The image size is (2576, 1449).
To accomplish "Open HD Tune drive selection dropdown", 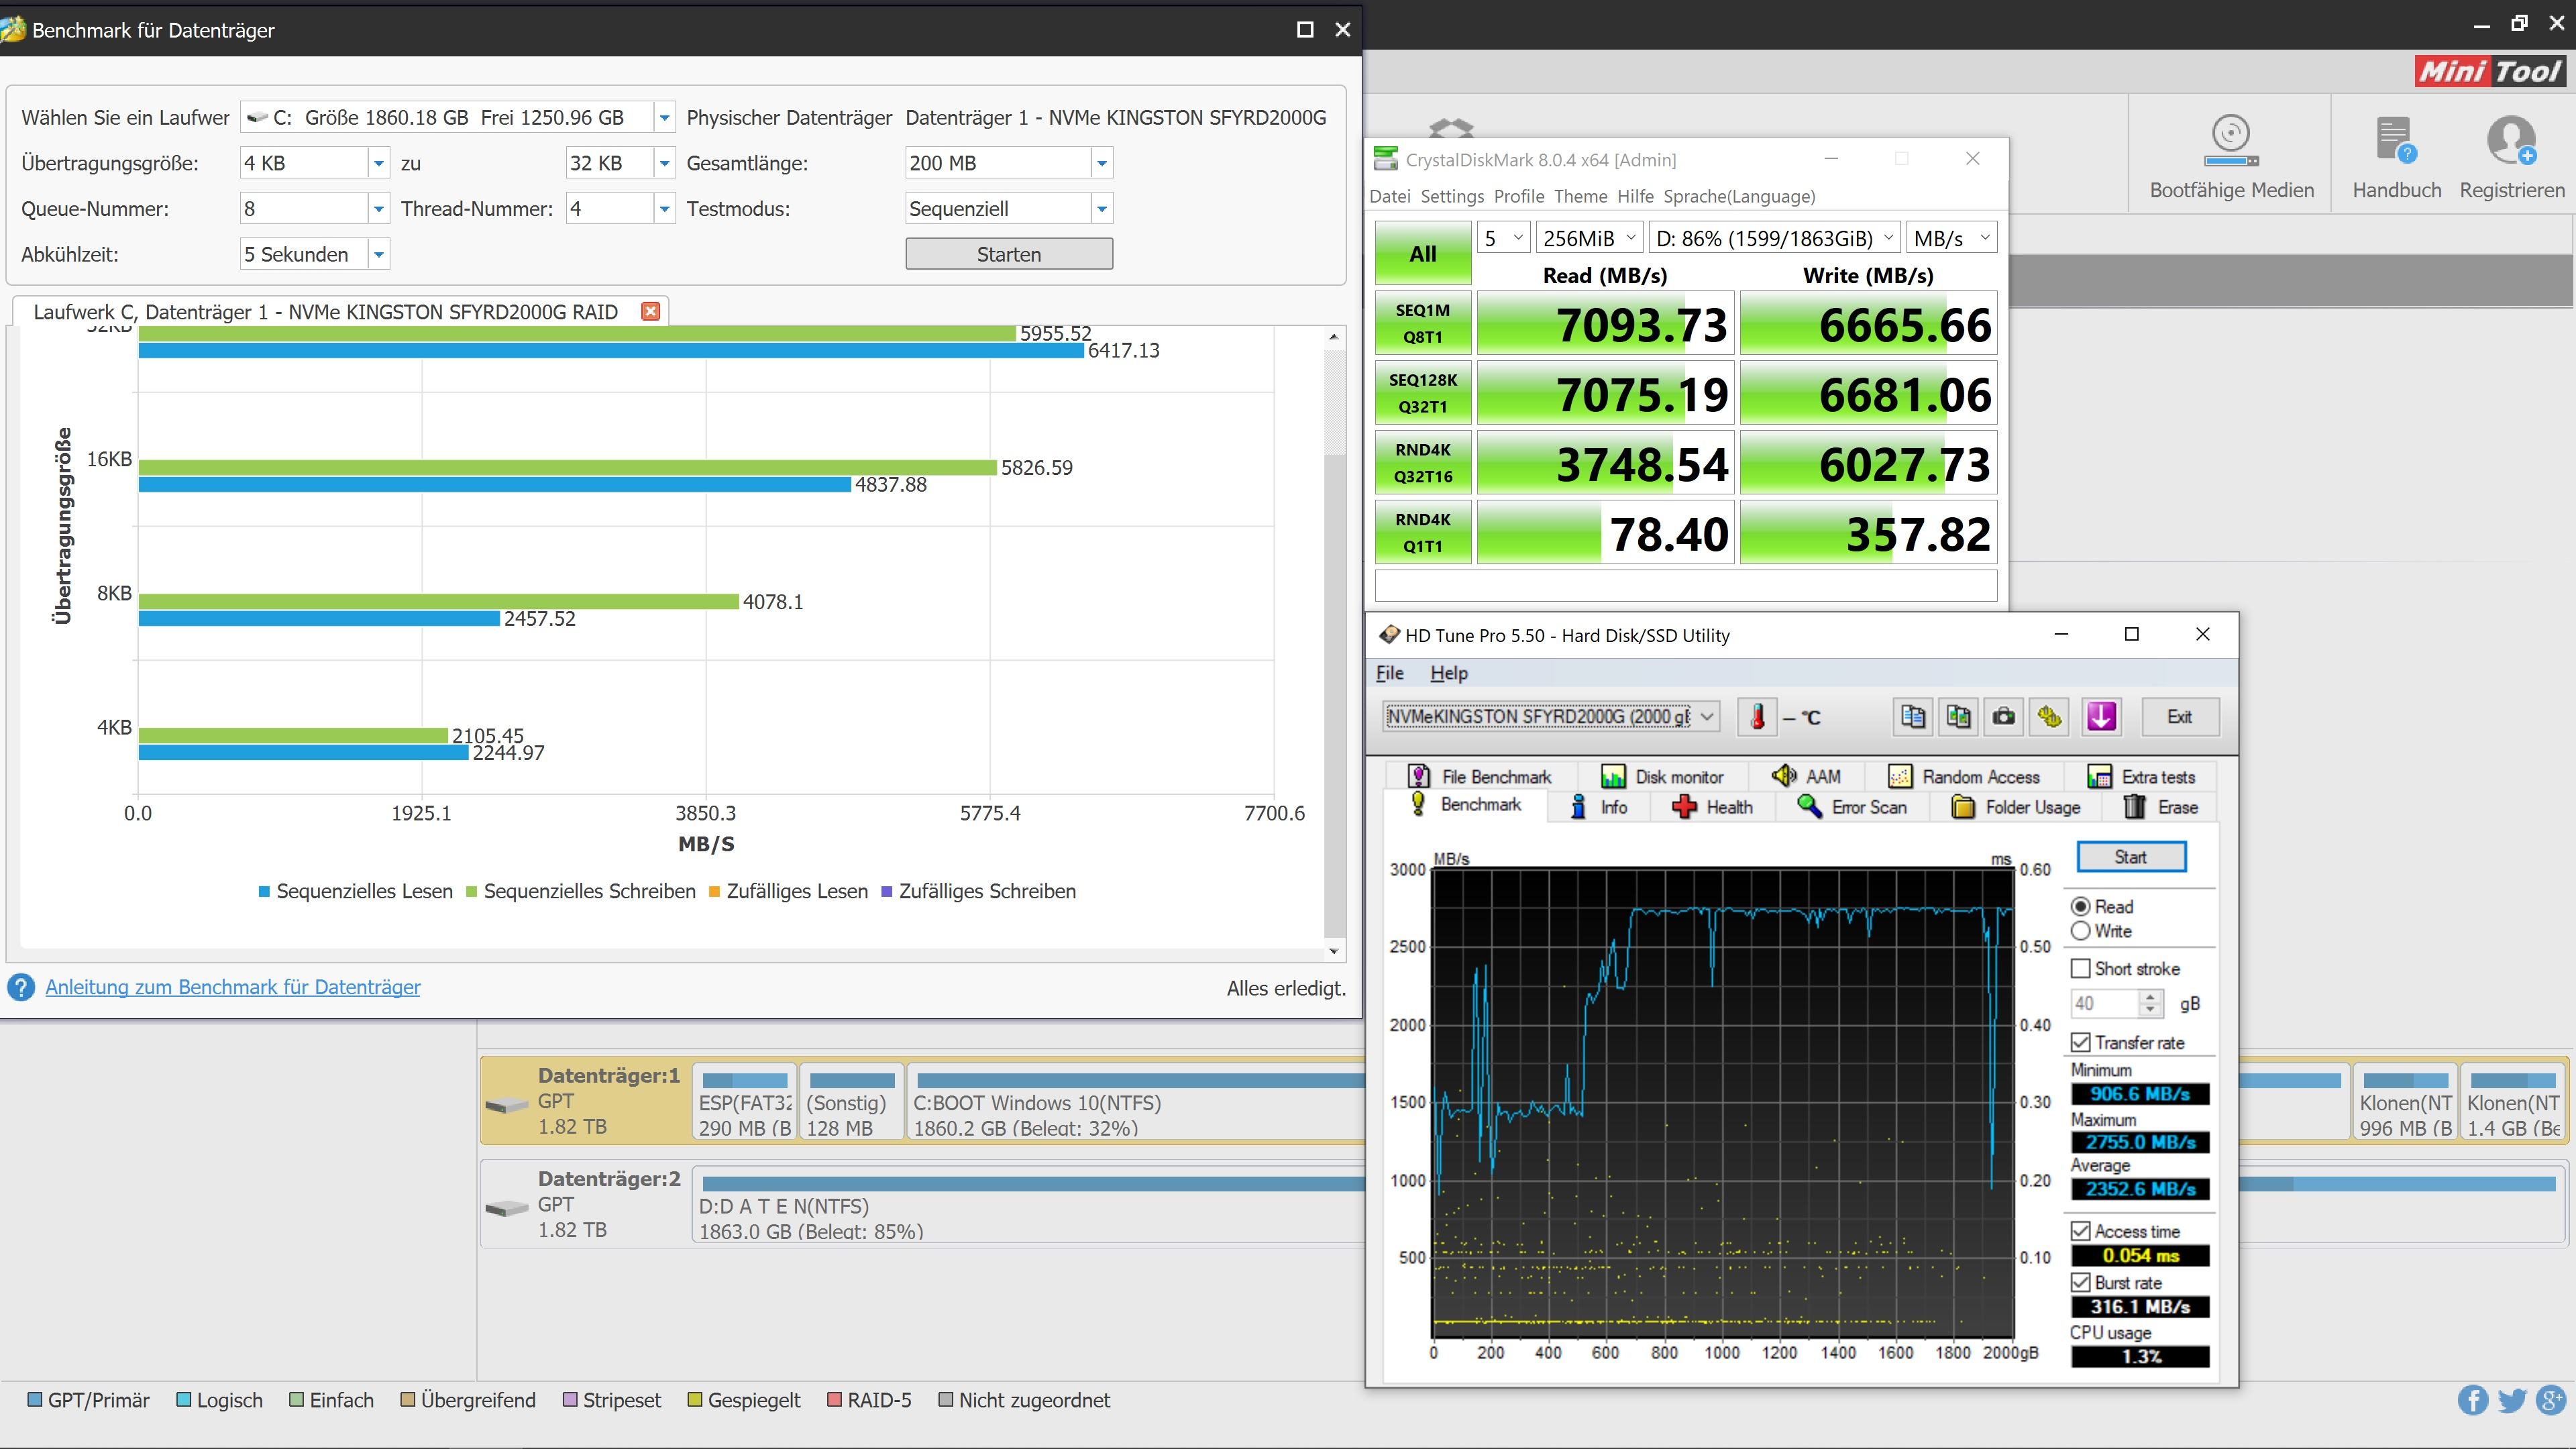I will coord(1552,716).
